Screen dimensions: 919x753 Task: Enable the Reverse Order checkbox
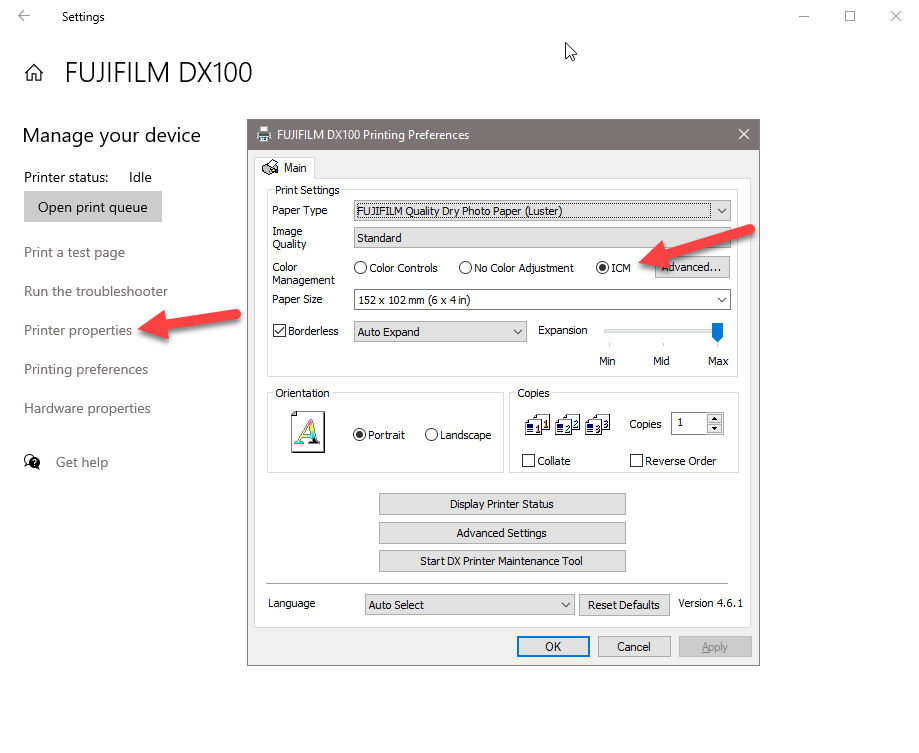point(636,461)
